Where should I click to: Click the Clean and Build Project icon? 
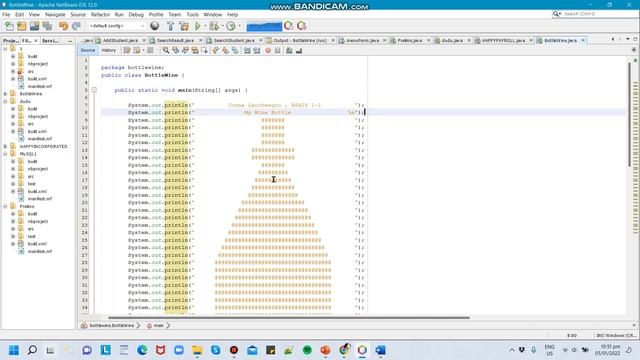pyautogui.click(x=184, y=26)
